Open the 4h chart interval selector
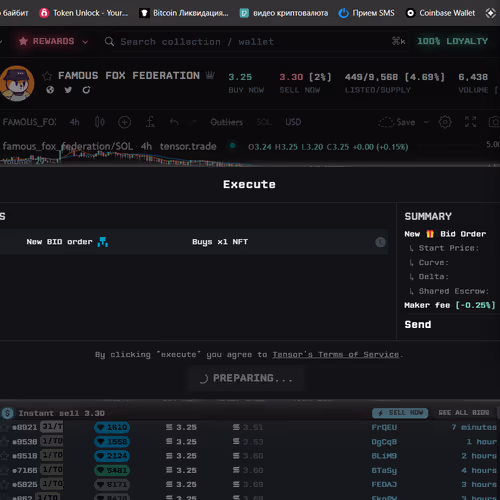 pyautogui.click(x=75, y=122)
